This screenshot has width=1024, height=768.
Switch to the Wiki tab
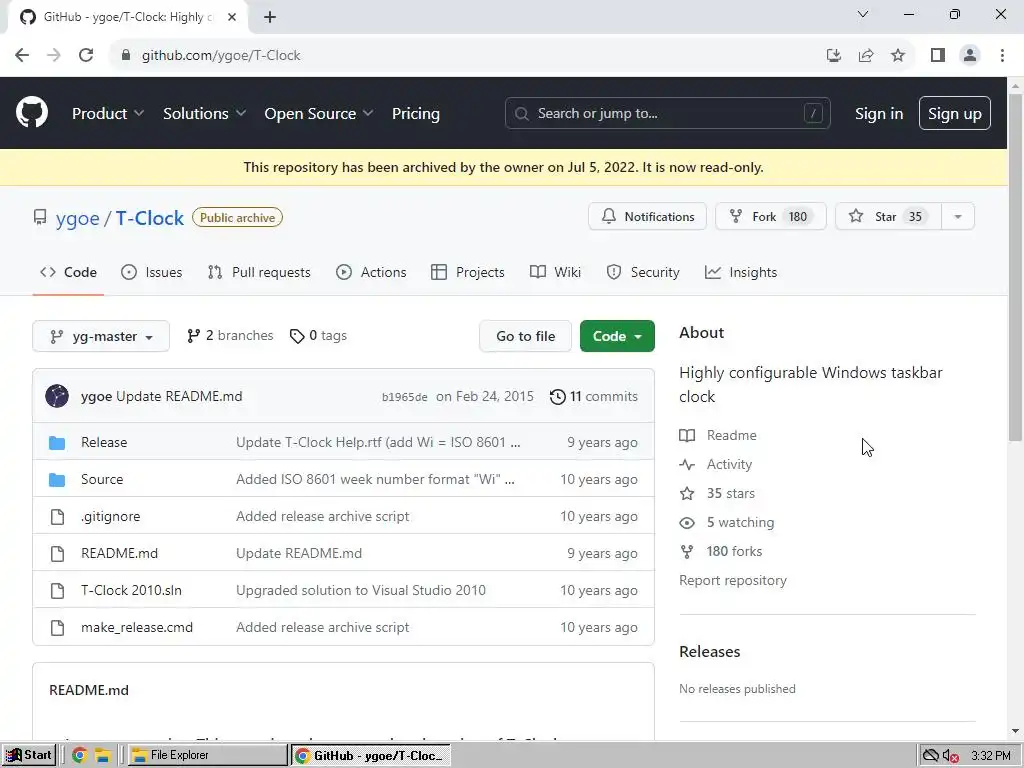555,272
